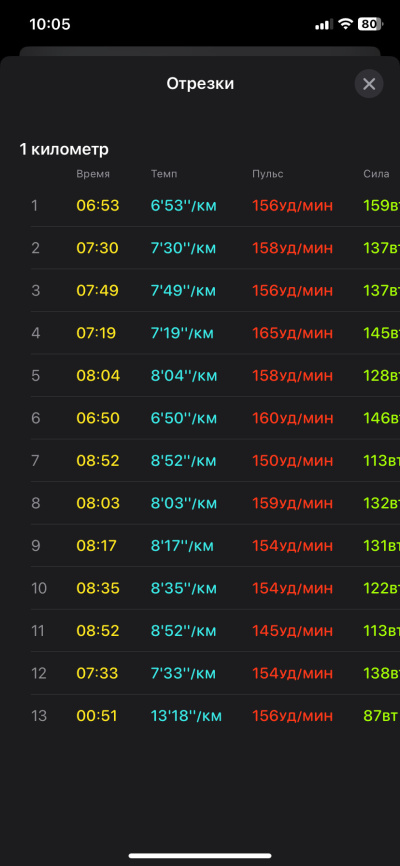
Task: Select split 13 pace 13'18''/км
Action: (x=186, y=716)
